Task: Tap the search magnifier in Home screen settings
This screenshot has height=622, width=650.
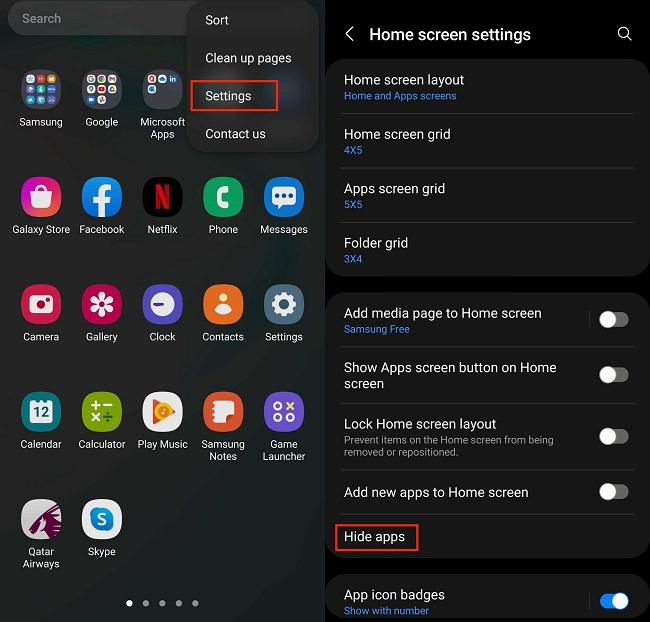Action: click(624, 34)
